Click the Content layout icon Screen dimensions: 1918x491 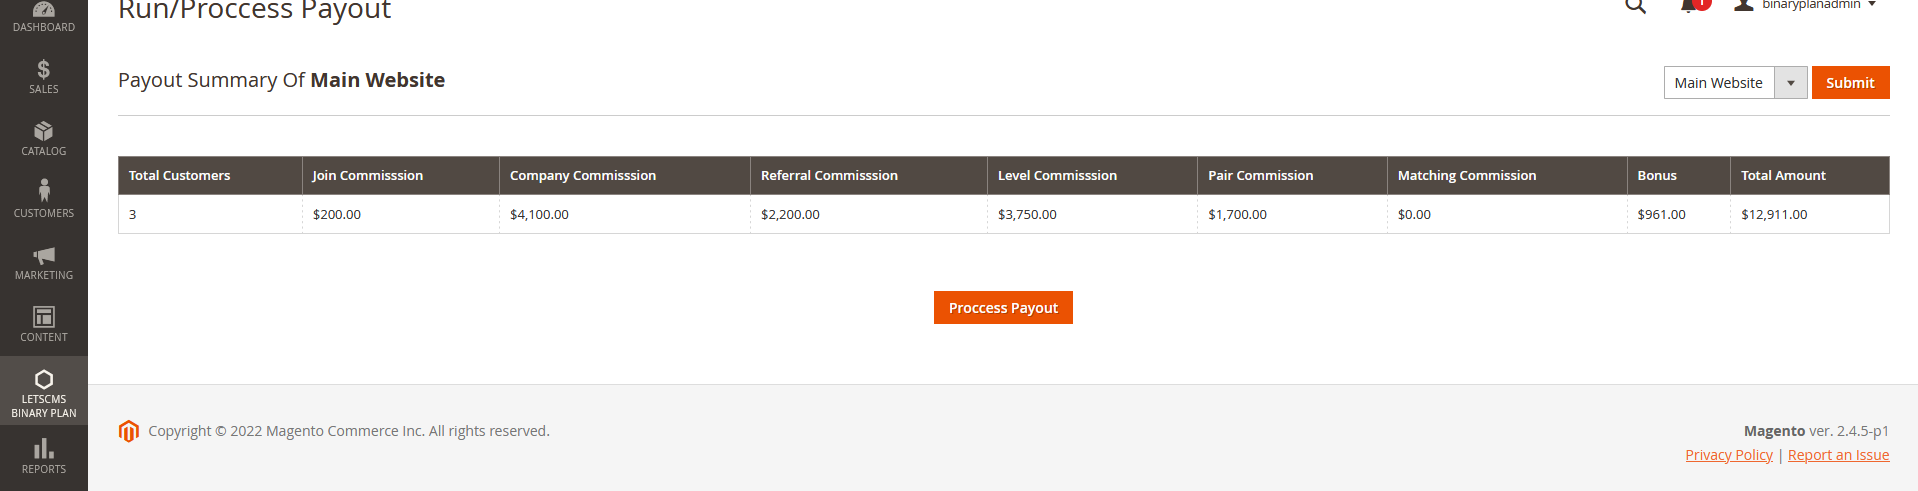pos(43,318)
